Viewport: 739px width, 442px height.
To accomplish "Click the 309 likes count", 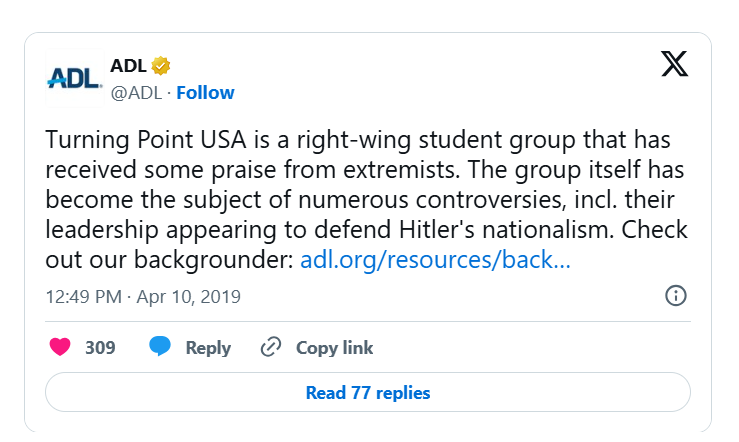I will [100, 348].
